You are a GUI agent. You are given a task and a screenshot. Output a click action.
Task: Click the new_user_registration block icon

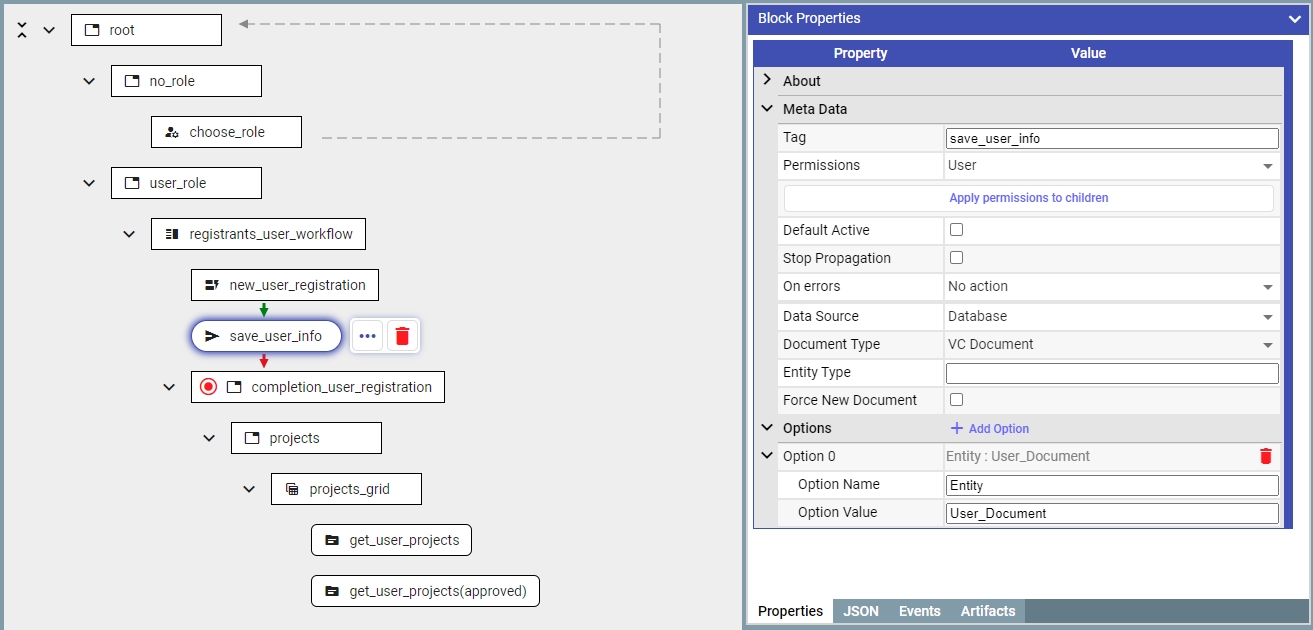[212, 285]
